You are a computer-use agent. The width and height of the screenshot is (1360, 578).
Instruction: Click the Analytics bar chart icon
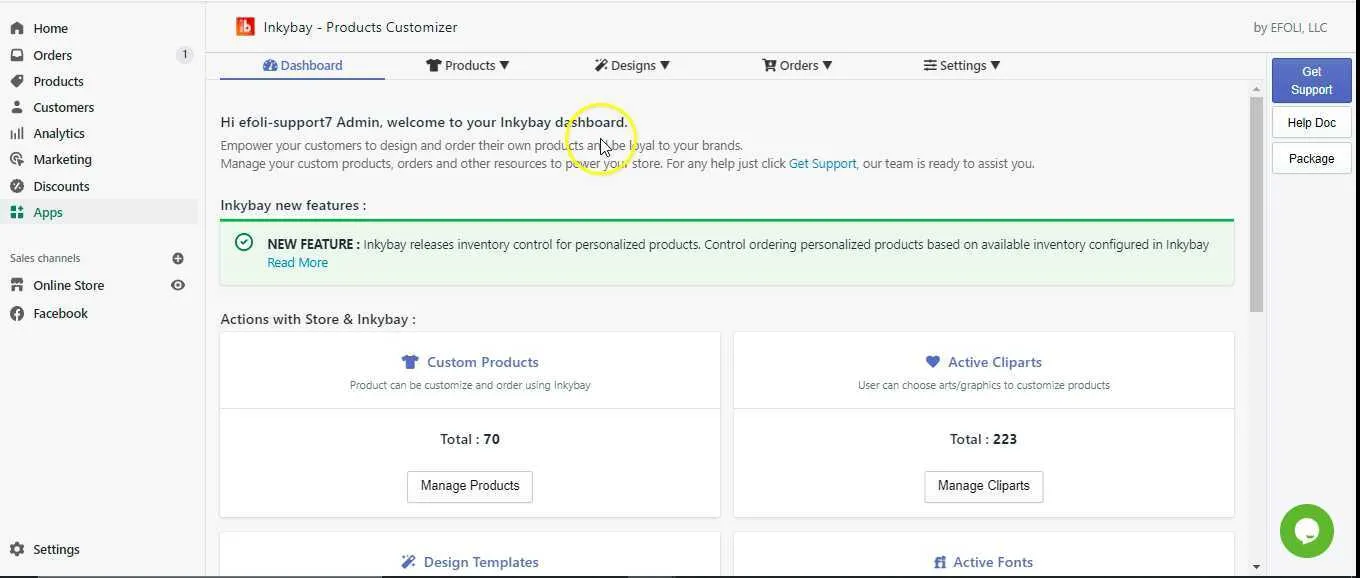17,133
